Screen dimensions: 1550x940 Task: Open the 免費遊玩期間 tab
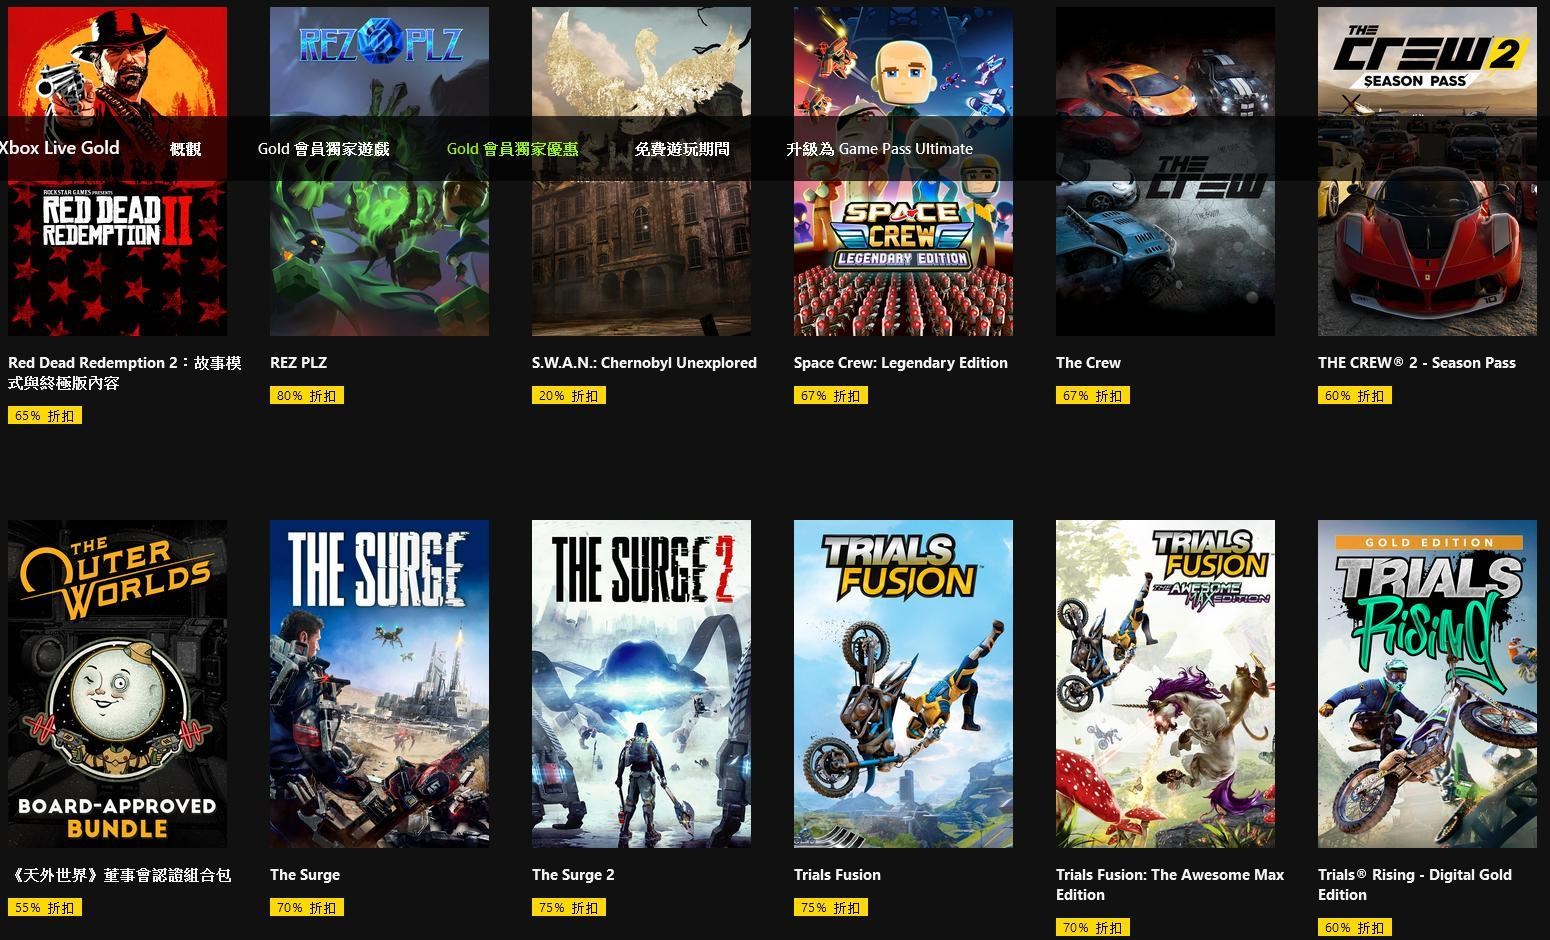coord(682,149)
